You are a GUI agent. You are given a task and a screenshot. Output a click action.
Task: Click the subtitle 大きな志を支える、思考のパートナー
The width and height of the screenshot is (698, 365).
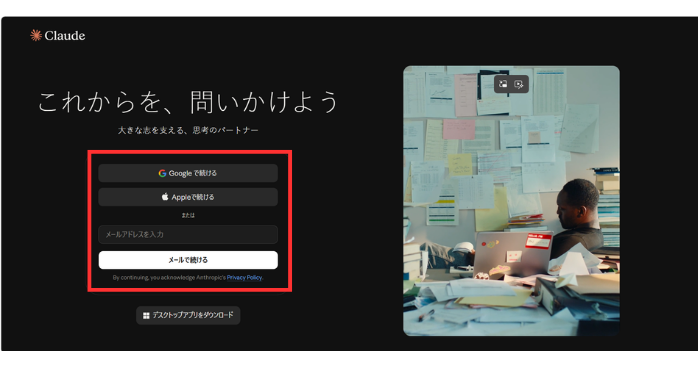pyautogui.click(x=188, y=130)
